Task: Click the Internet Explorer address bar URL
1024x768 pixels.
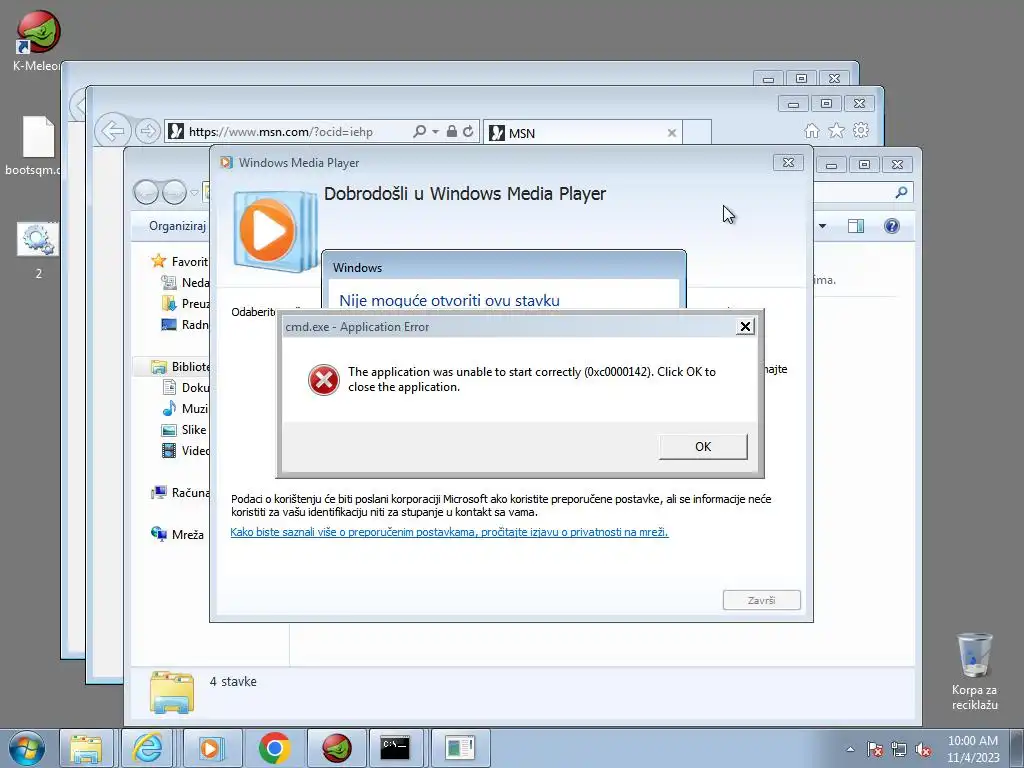Action: [x=281, y=132]
